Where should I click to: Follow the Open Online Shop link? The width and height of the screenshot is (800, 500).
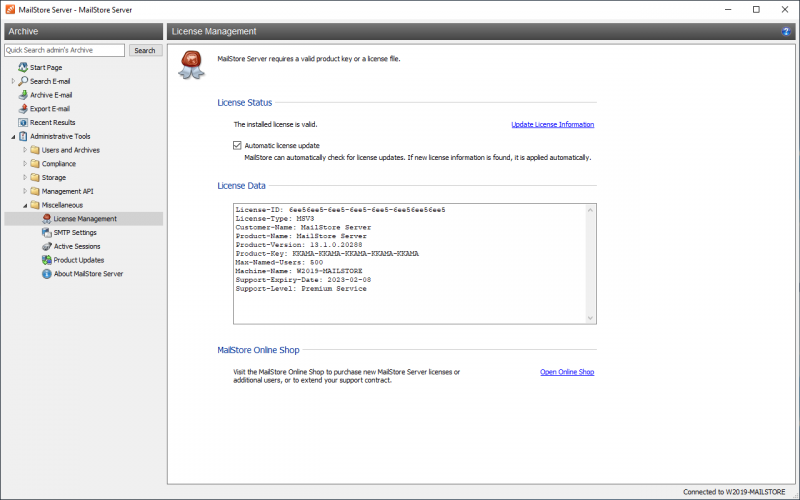pos(567,372)
